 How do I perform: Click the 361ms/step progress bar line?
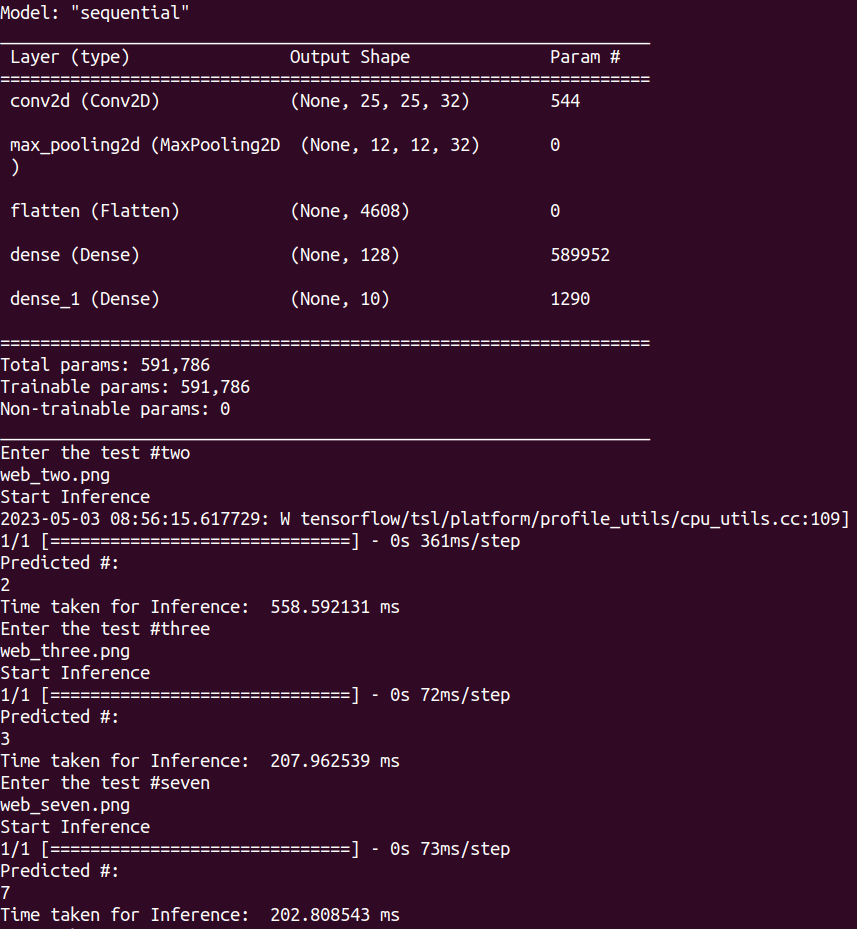tap(260, 541)
